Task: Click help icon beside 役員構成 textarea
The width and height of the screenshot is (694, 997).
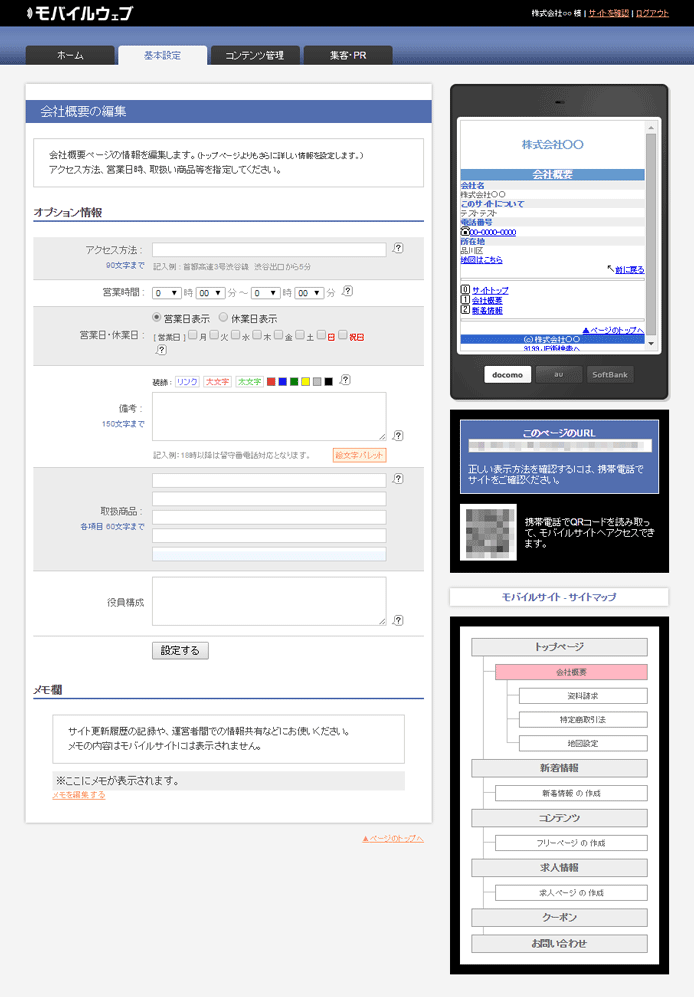Action: pyautogui.click(x=398, y=620)
